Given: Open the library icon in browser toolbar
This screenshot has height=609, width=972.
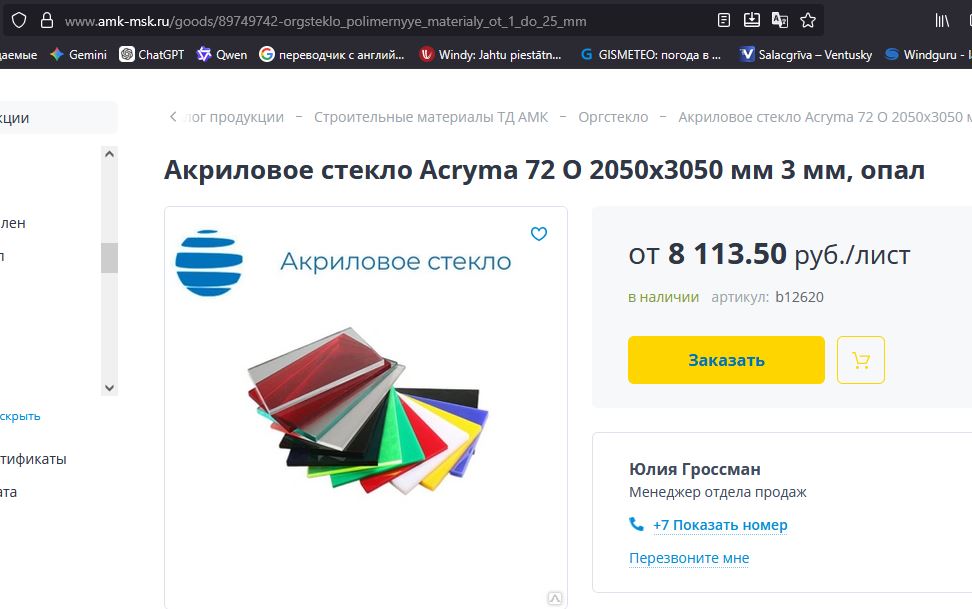Looking at the screenshot, I should [942, 20].
